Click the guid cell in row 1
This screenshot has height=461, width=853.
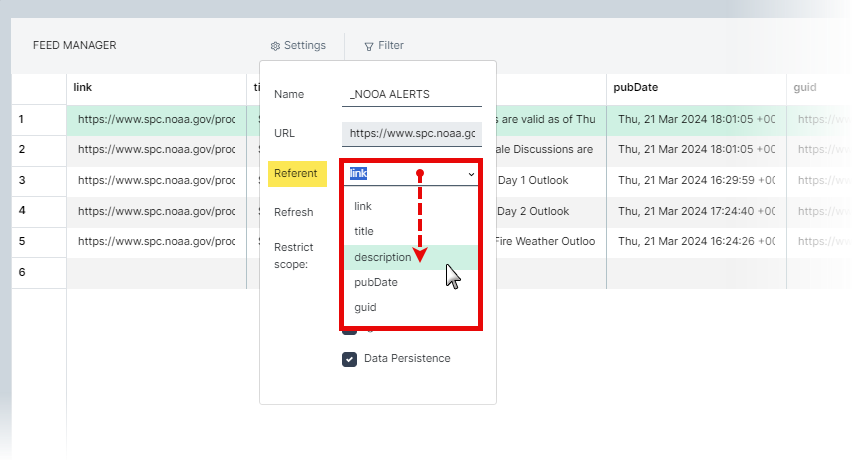[x=820, y=120]
